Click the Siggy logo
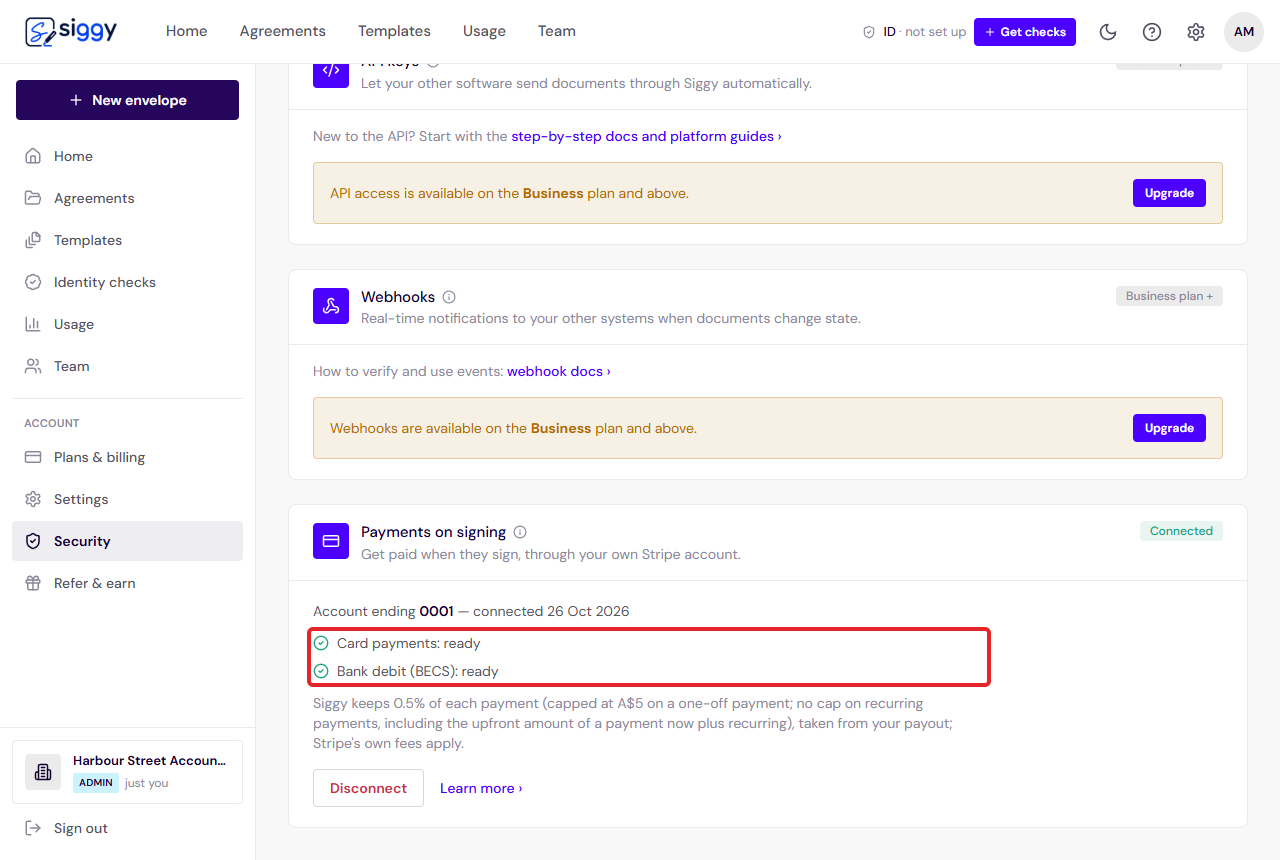Viewport: 1280px width, 860px height. (71, 31)
